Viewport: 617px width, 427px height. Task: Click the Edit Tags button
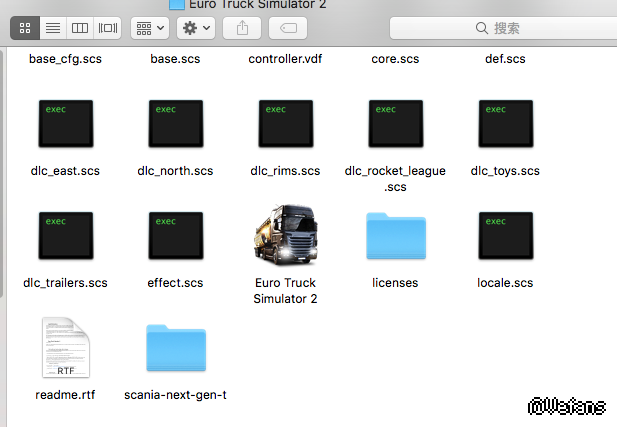click(288, 28)
